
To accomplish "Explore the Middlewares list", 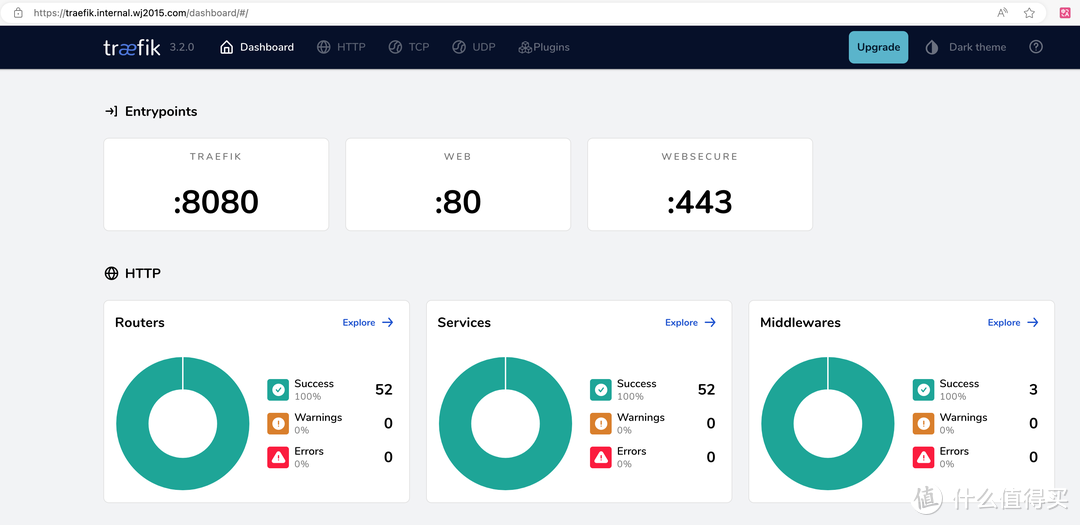I will 1013,322.
